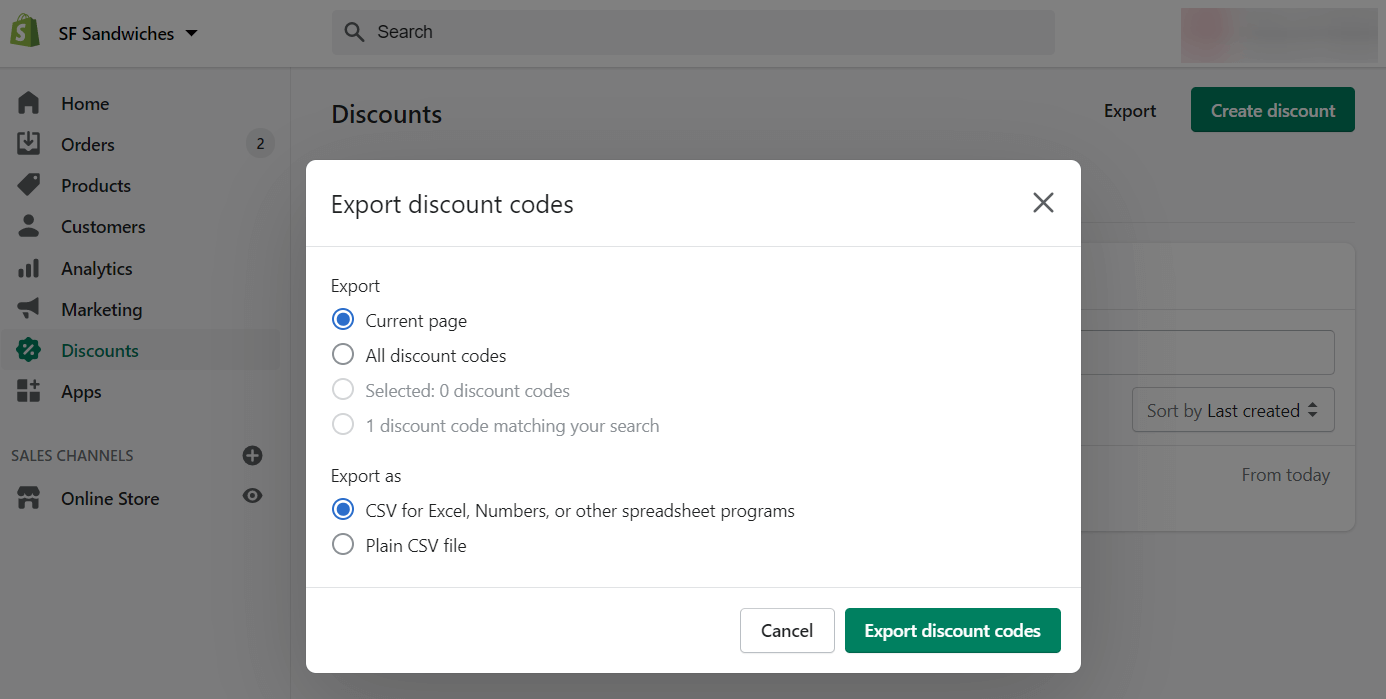Click the Apps grid icon

tap(29, 391)
